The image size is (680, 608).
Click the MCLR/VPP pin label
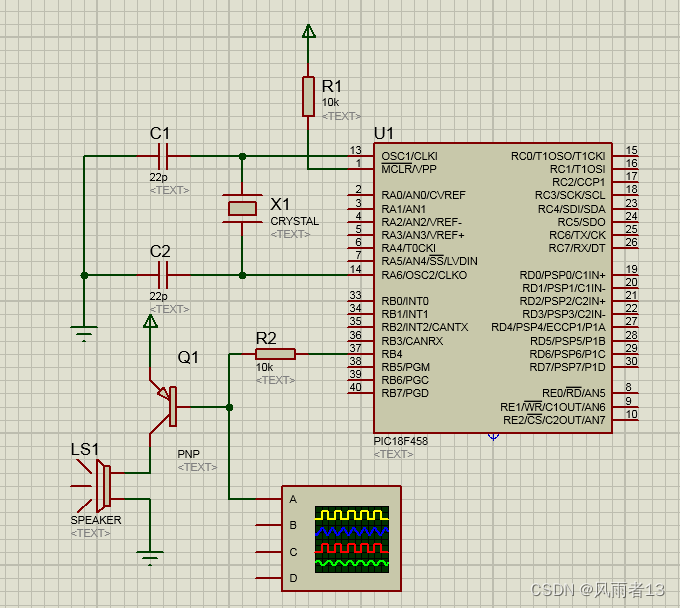(x=409, y=169)
